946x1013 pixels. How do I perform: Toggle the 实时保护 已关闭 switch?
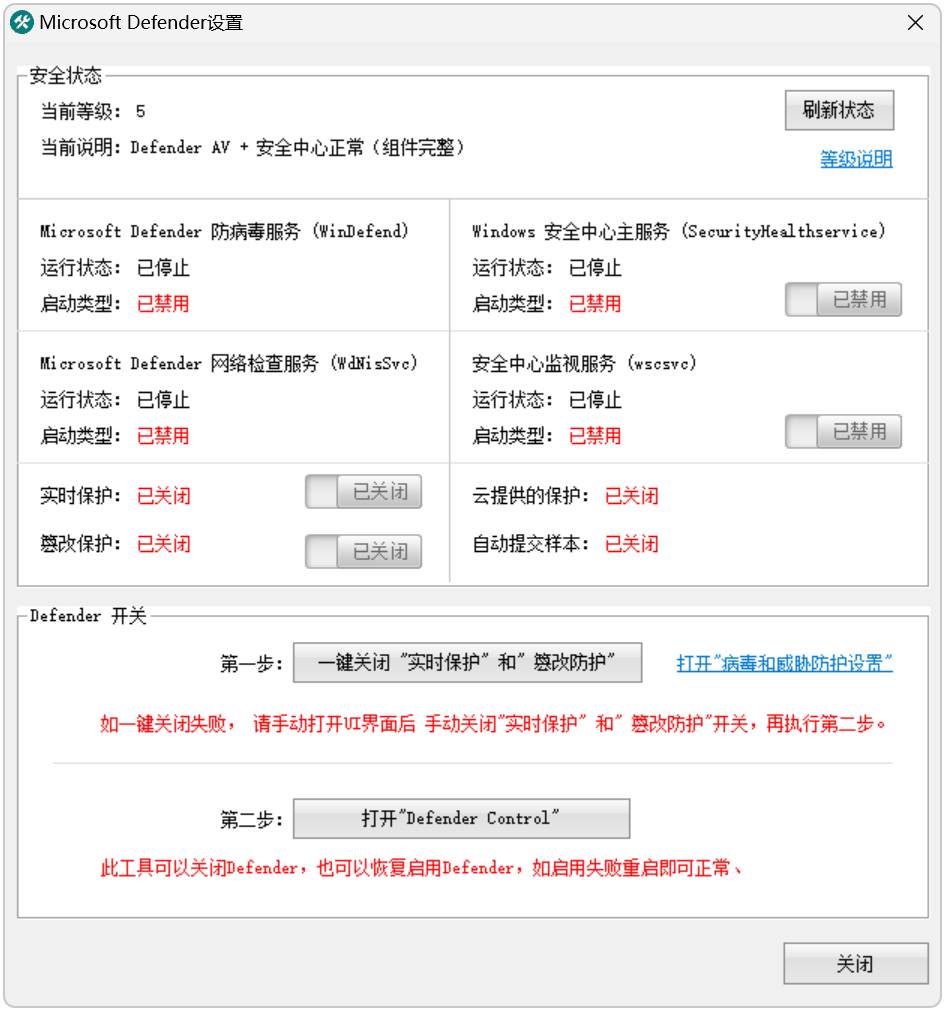[363, 492]
